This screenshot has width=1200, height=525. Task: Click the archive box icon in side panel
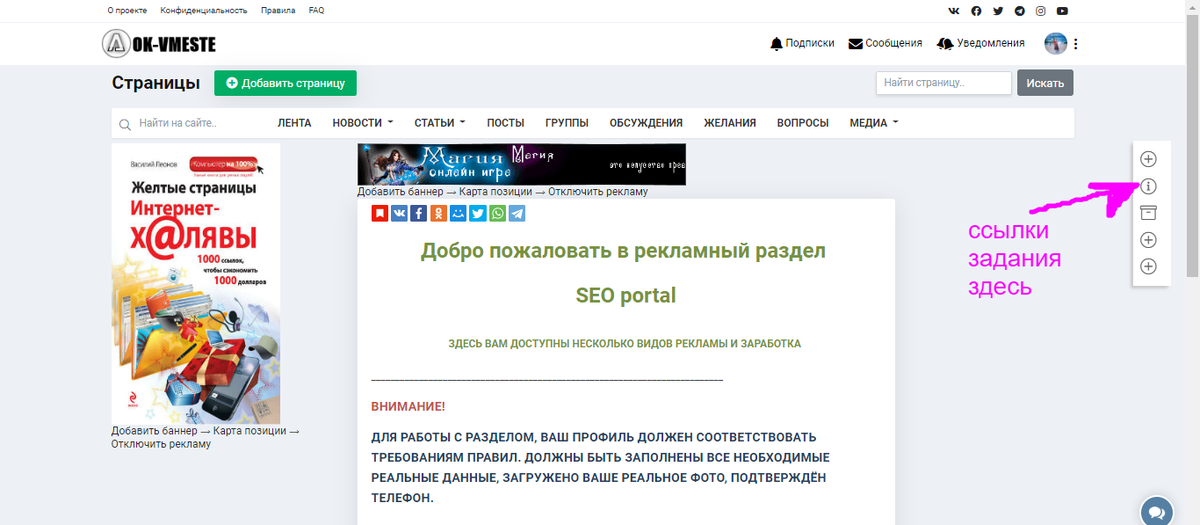click(x=1149, y=213)
